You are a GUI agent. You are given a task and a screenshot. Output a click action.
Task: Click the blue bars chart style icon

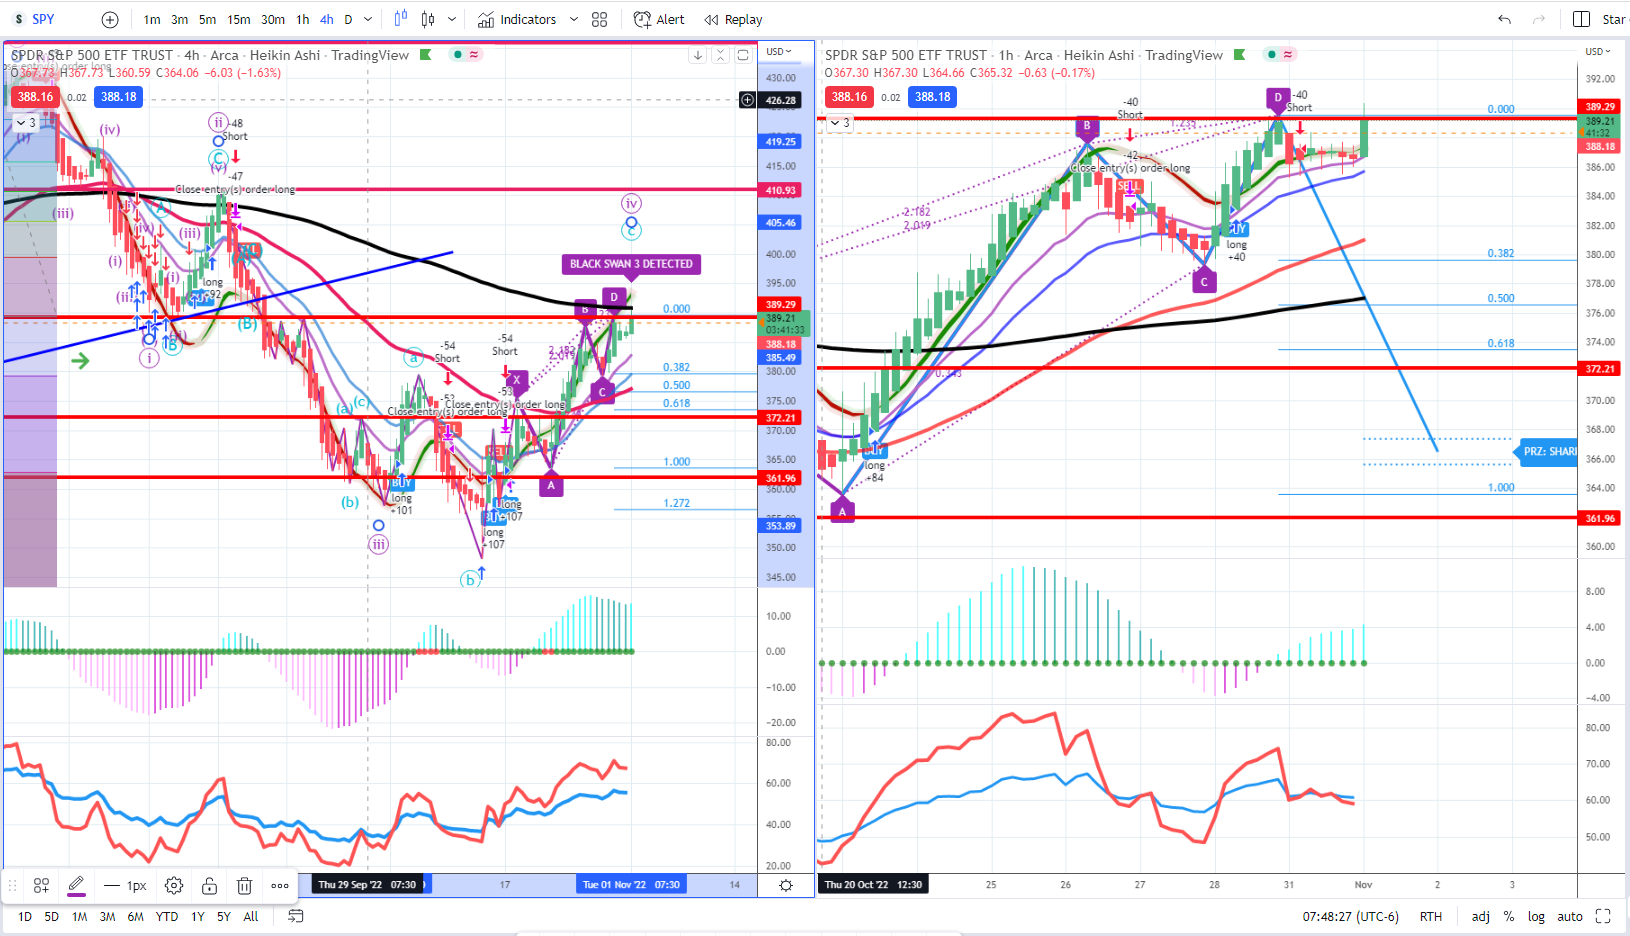401,19
